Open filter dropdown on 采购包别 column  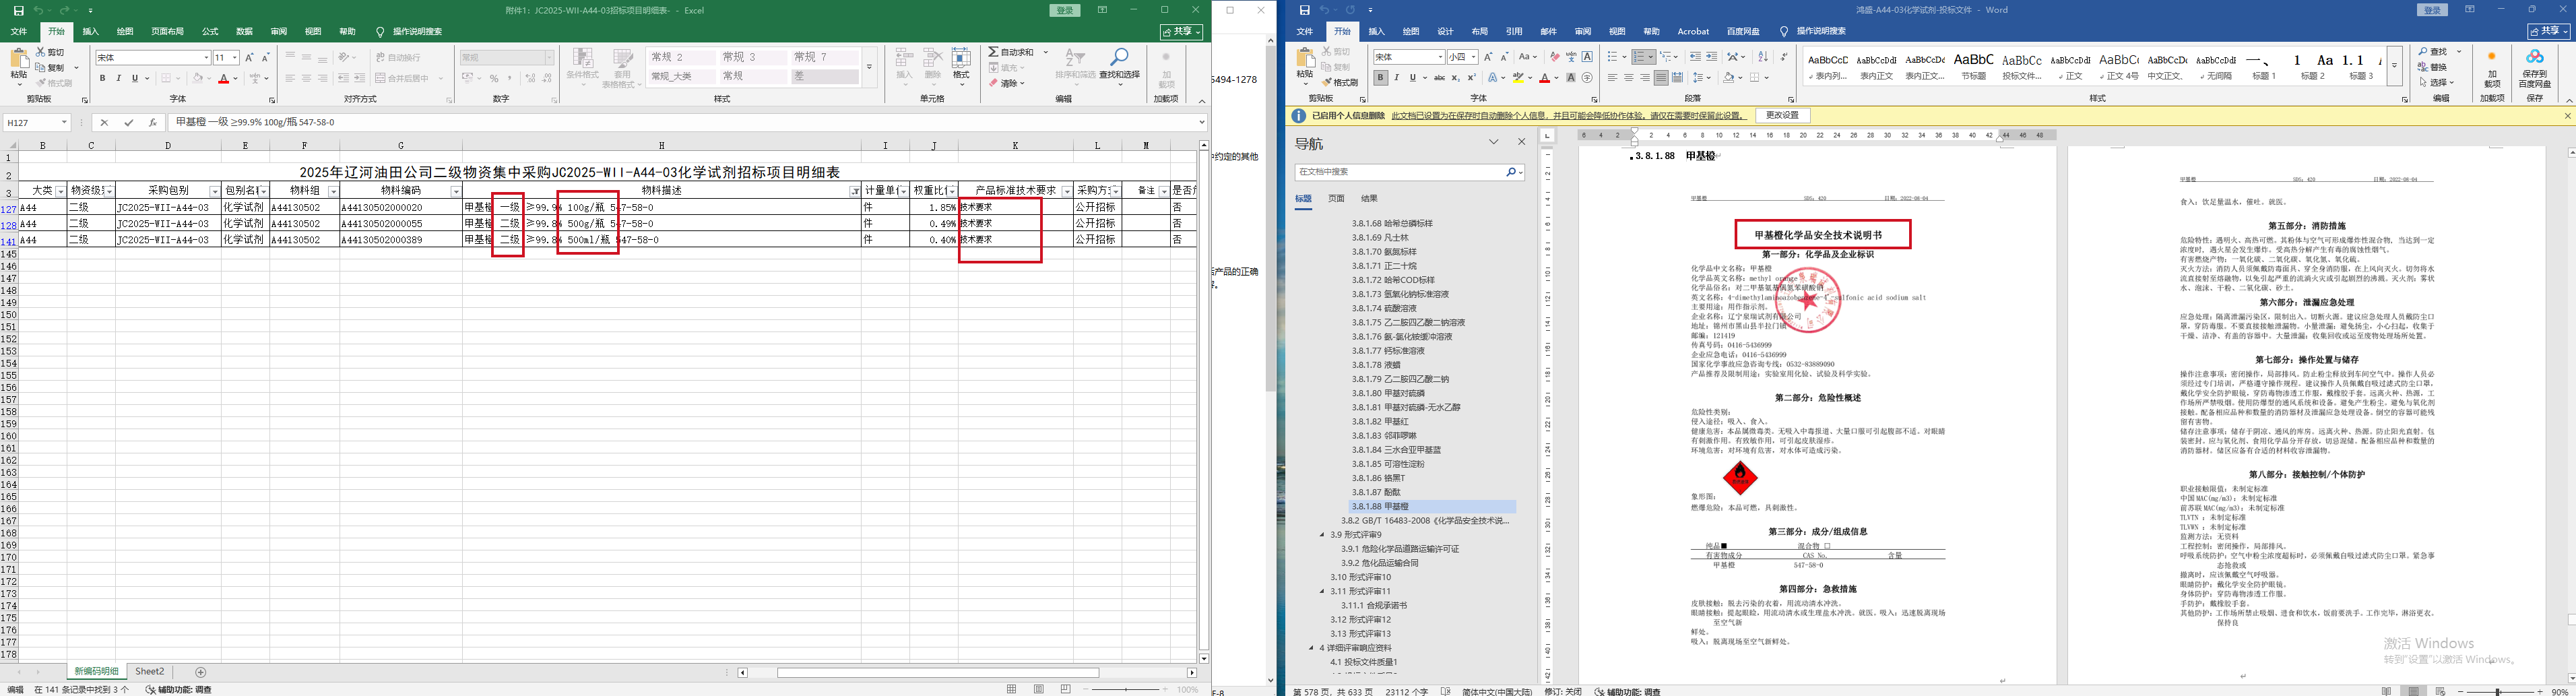pos(214,191)
